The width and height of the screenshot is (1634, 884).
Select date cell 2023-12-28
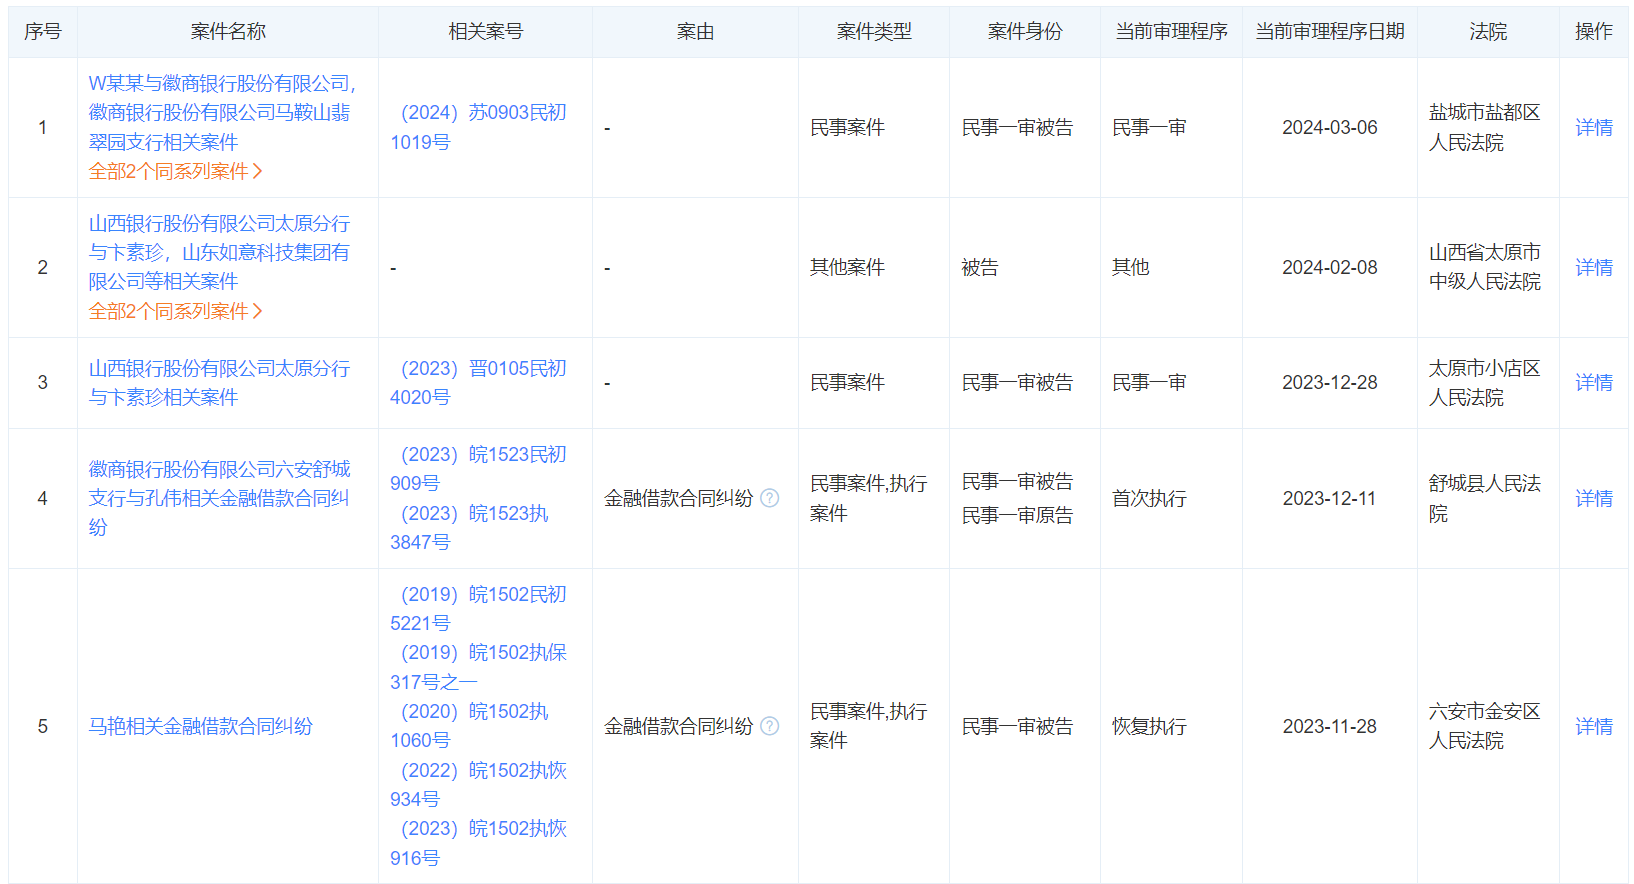(1330, 383)
